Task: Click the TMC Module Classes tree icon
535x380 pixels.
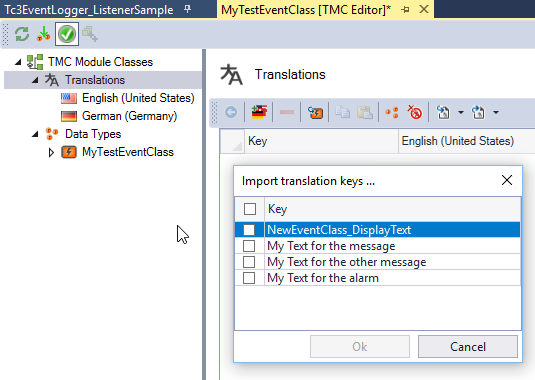Action: pos(35,62)
